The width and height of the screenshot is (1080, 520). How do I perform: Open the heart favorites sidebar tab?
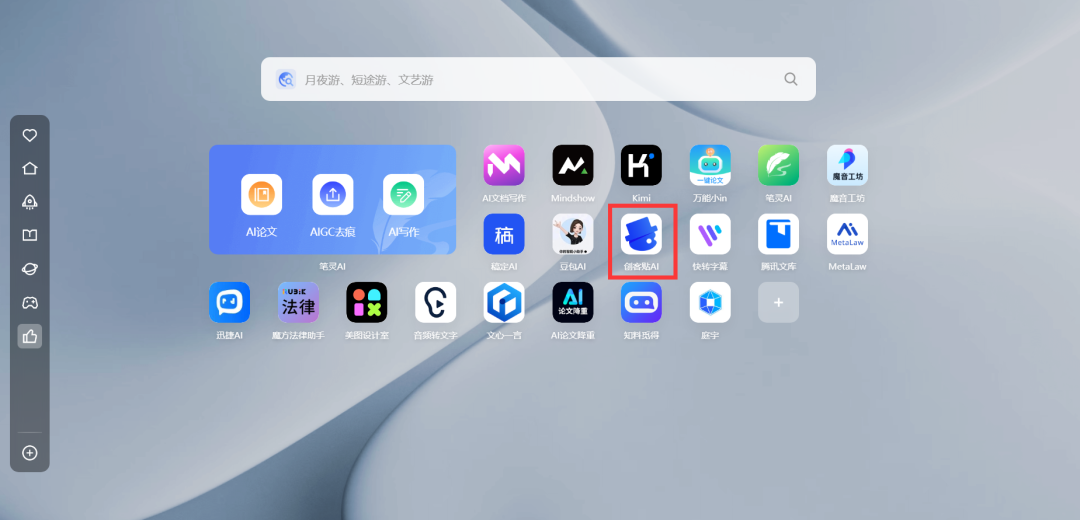click(x=30, y=136)
